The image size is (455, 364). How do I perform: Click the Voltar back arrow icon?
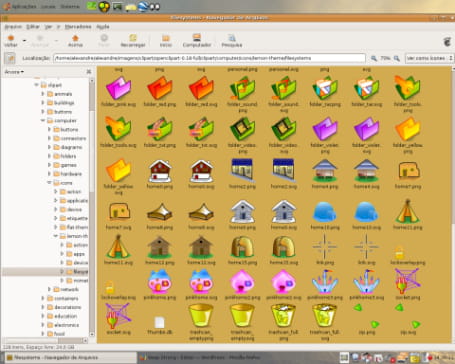pos(11,38)
